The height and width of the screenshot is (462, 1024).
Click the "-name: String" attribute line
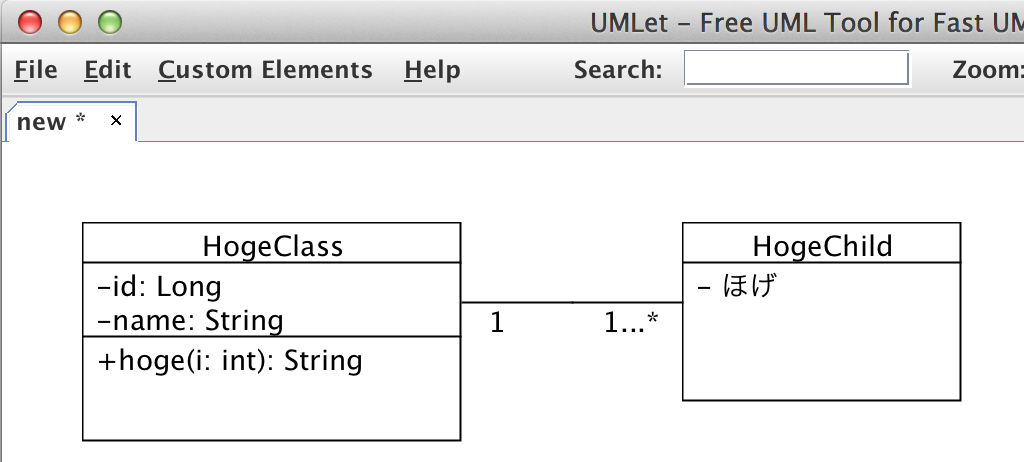click(x=190, y=321)
